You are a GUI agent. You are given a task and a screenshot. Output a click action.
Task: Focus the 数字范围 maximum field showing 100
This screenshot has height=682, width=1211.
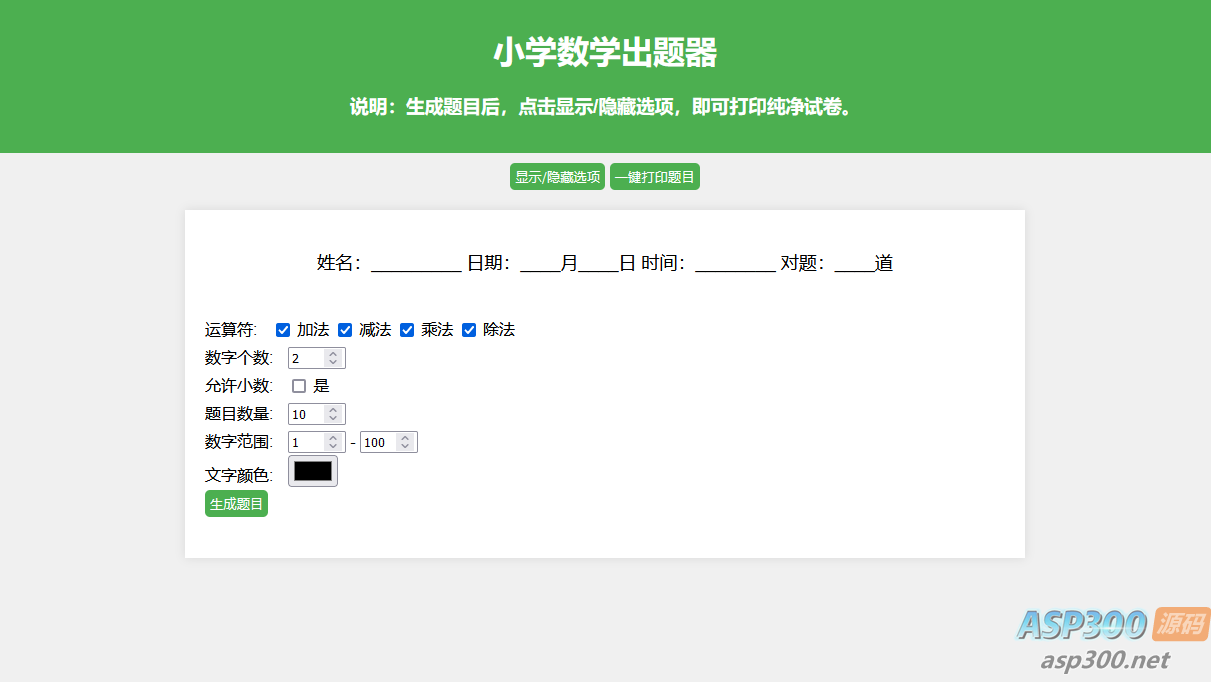tap(378, 442)
